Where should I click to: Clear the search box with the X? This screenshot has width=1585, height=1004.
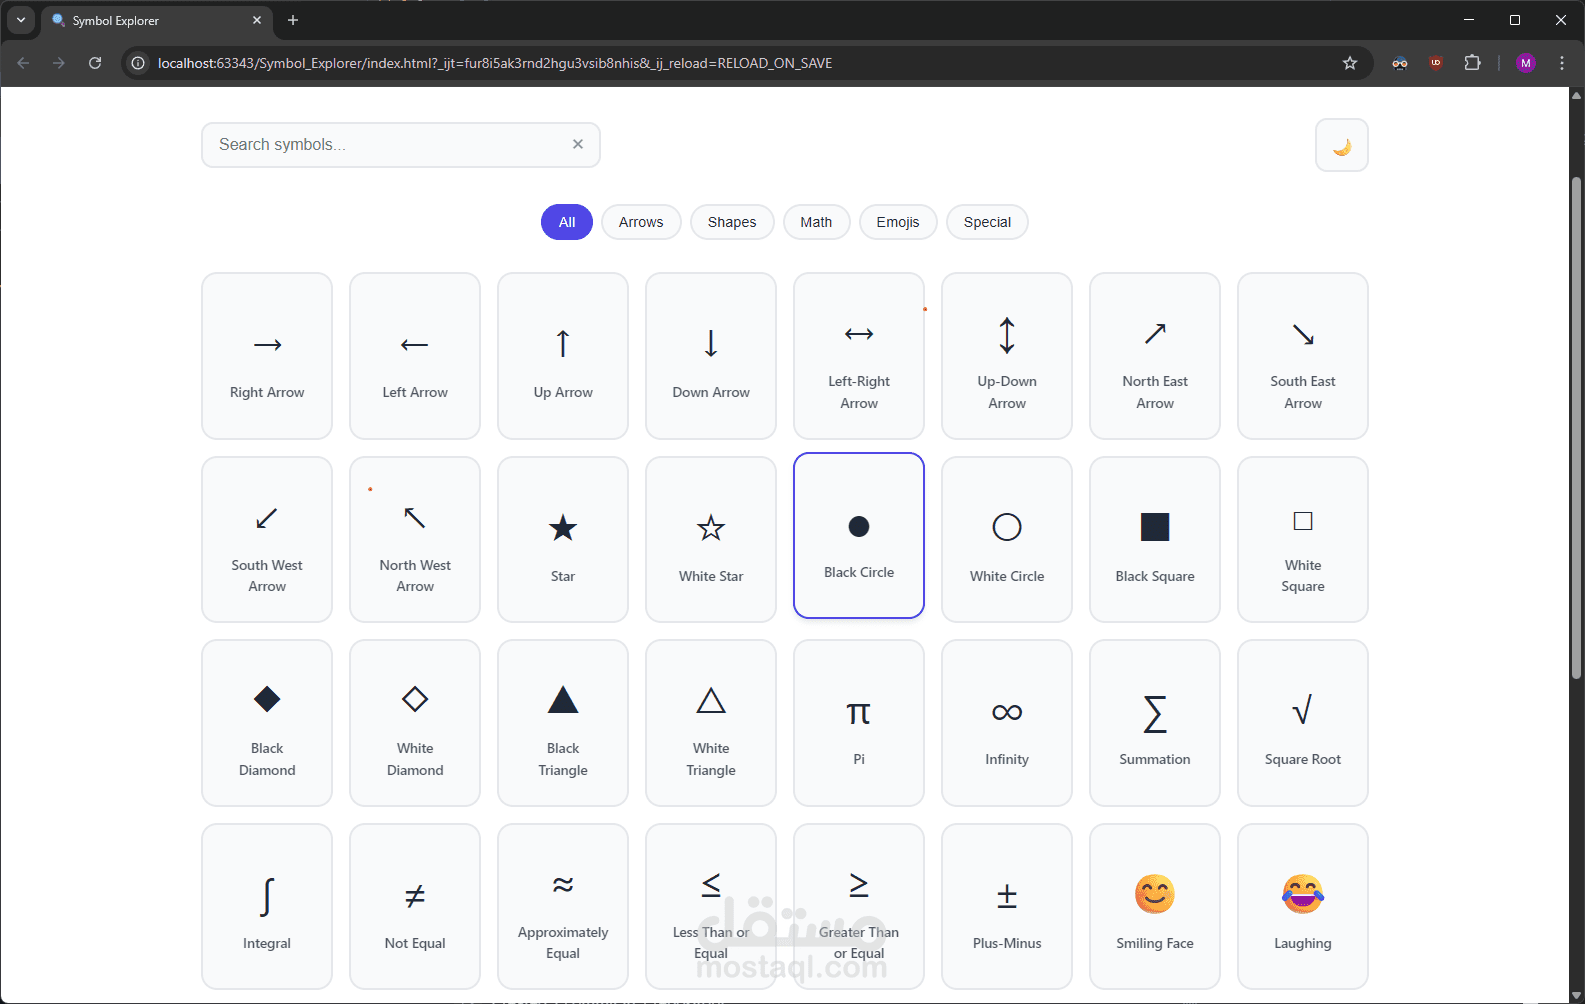click(578, 144)
